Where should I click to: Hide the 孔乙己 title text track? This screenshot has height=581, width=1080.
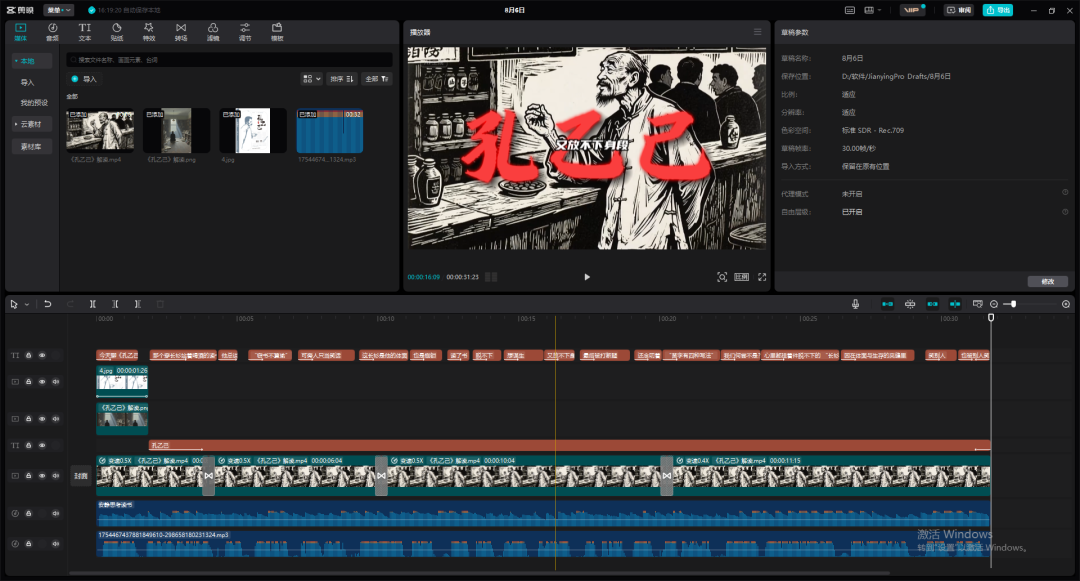[x=42, y=445]
